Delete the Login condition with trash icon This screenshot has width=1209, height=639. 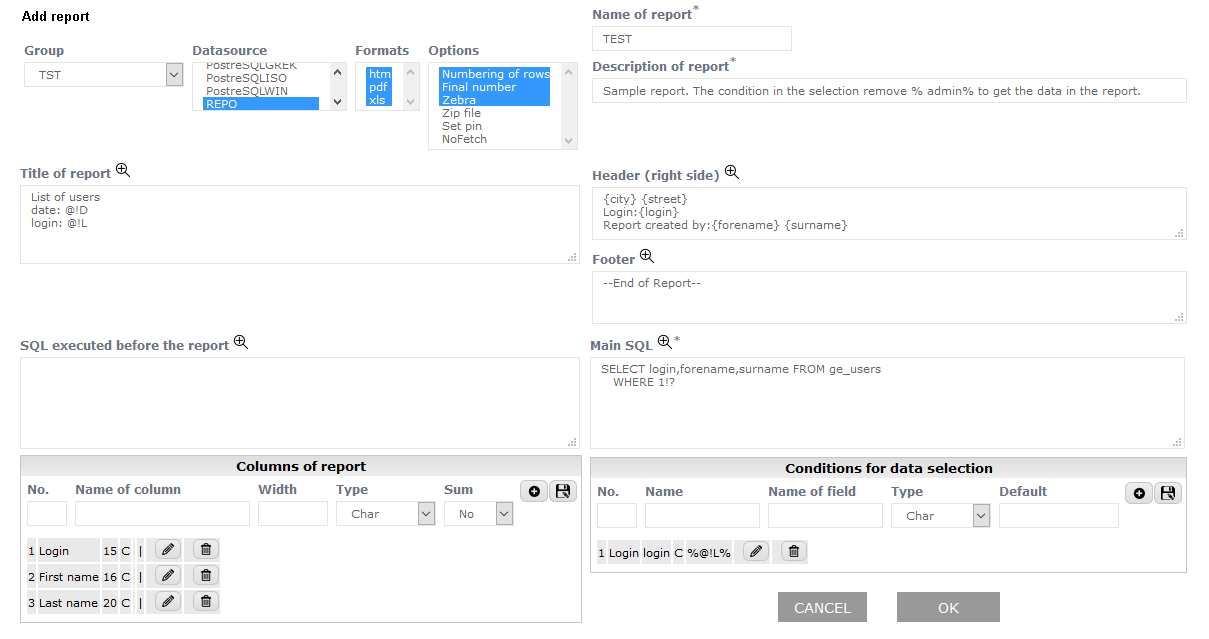793,552
